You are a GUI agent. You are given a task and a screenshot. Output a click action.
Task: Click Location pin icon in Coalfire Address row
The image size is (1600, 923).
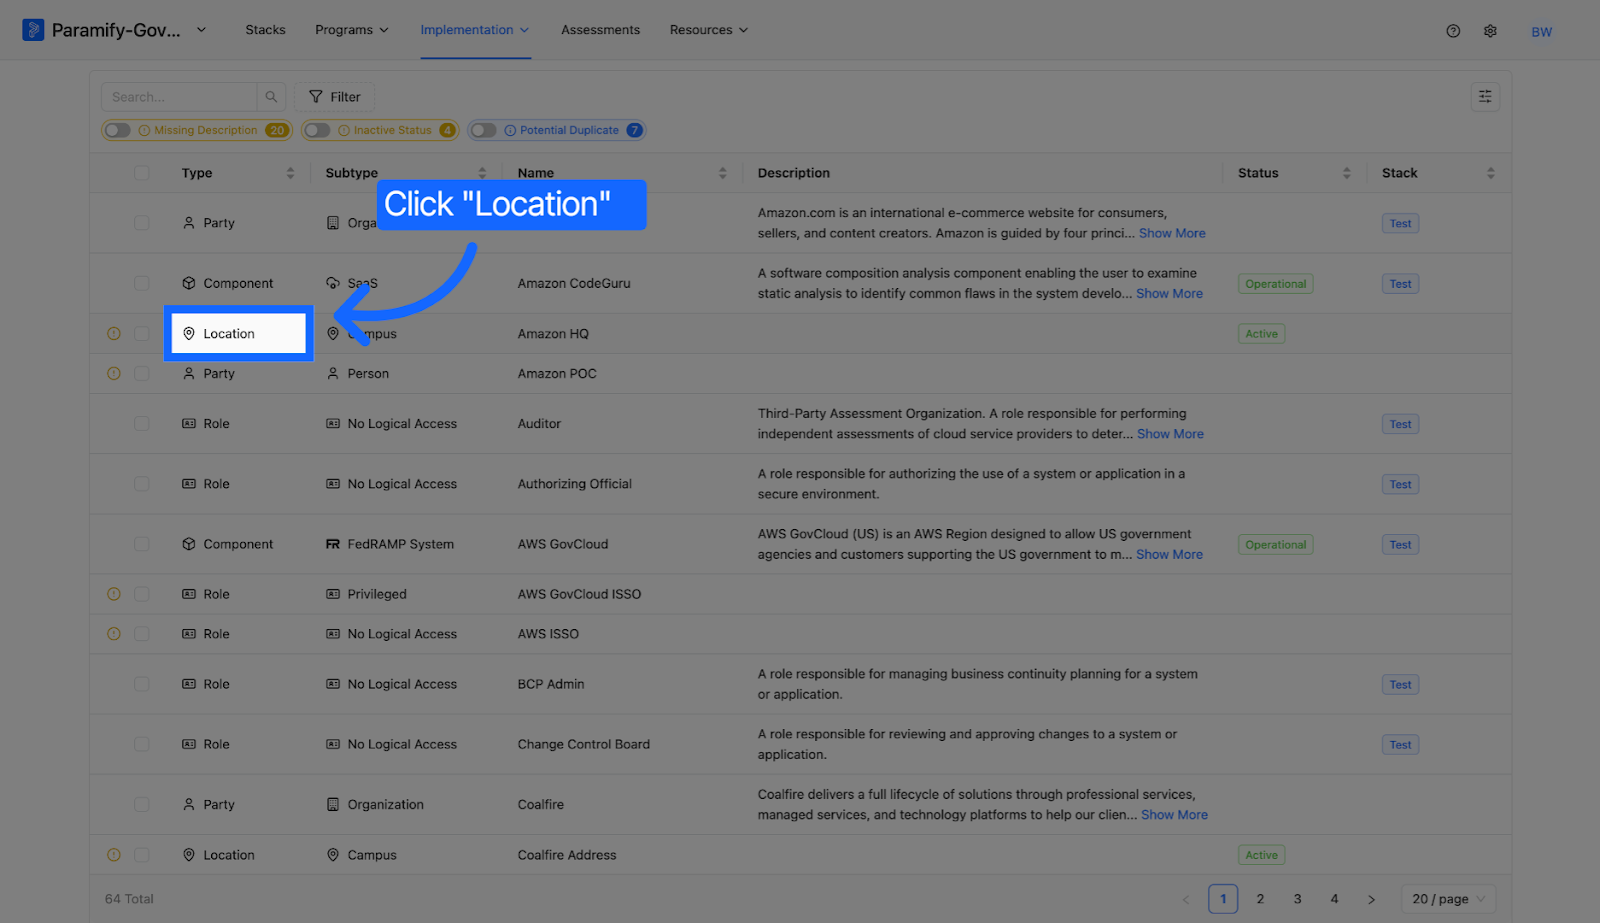(x=189, y=855)
